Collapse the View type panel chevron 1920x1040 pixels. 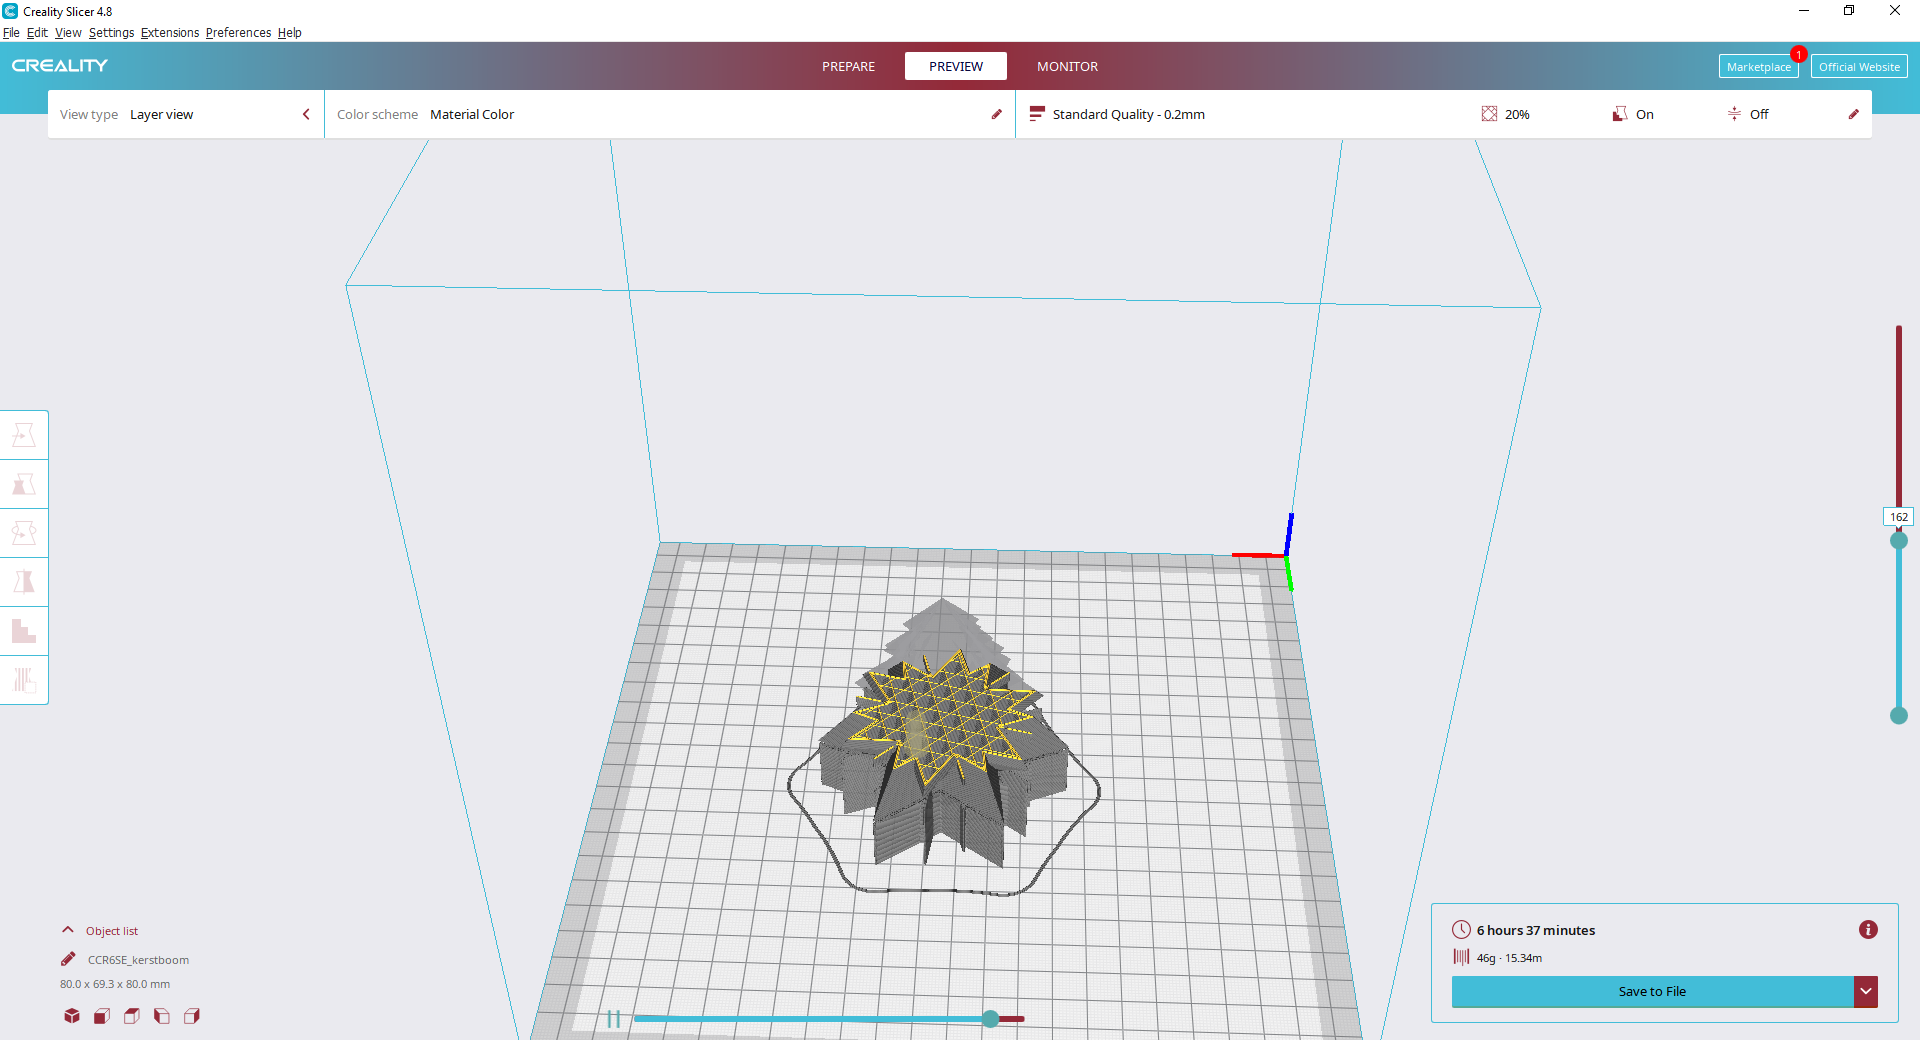(306, 114)
